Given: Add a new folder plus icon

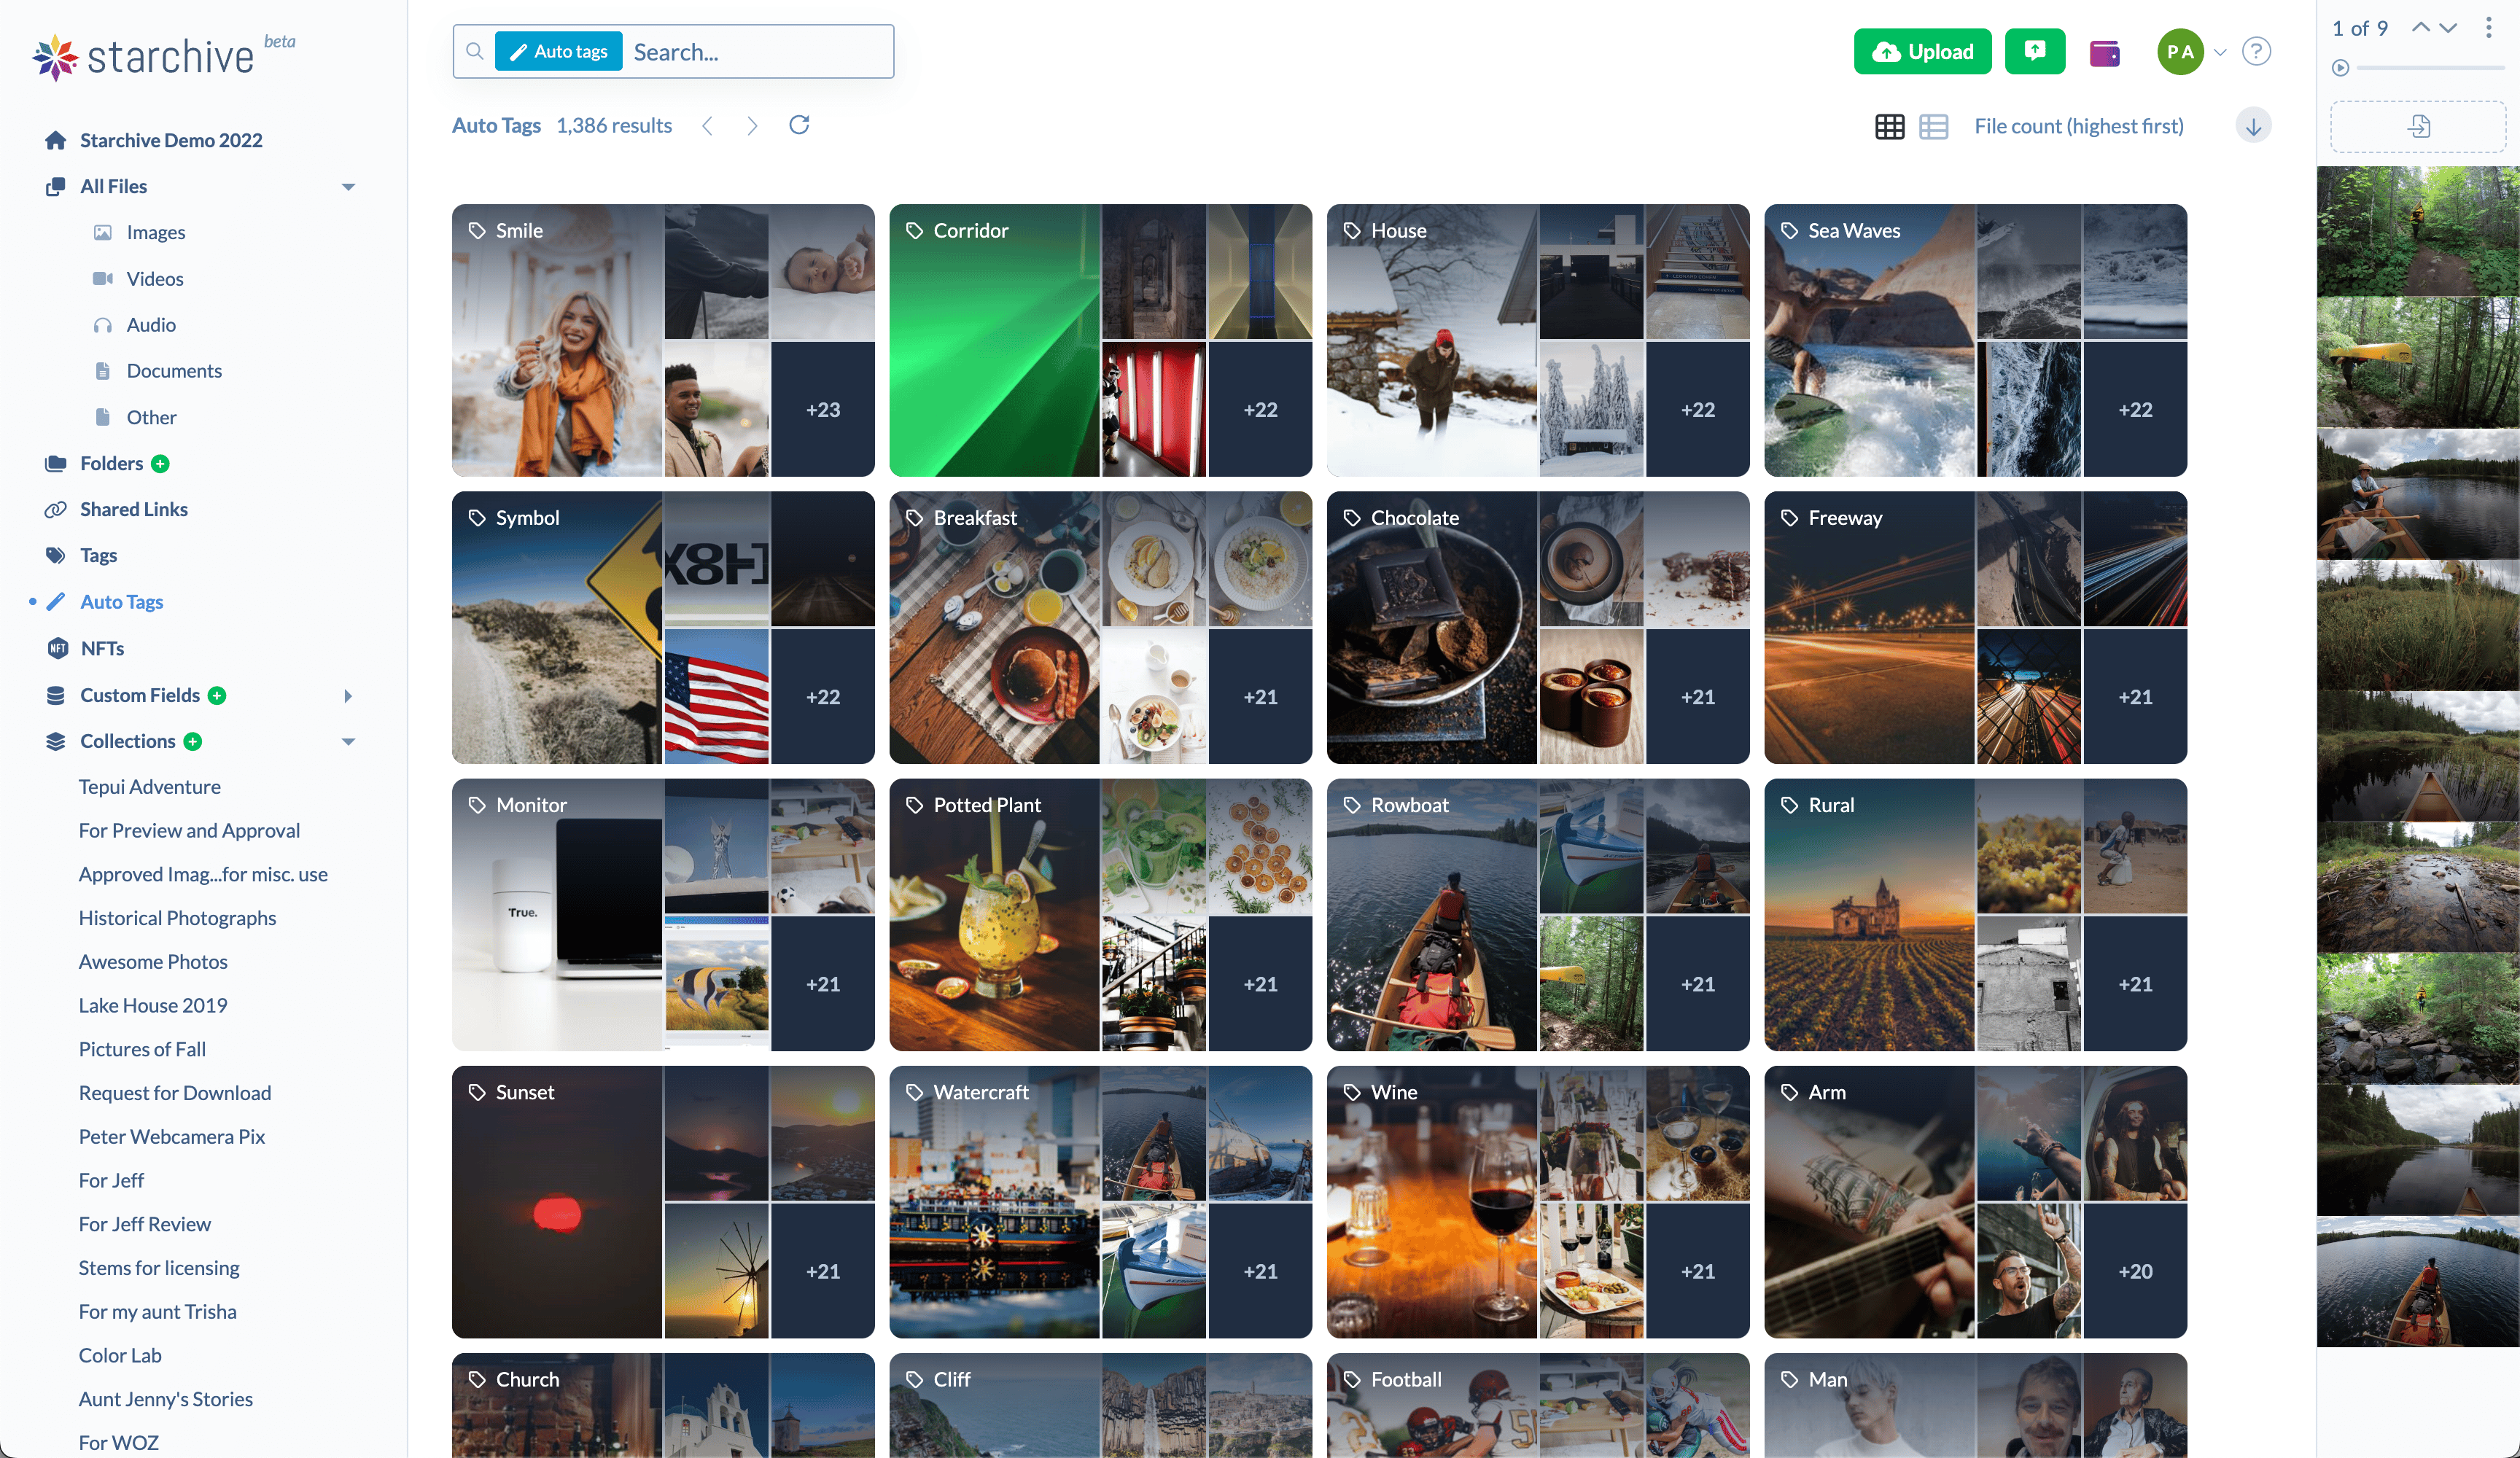Looking at the screenshot, I should click(x=160, y=464).
